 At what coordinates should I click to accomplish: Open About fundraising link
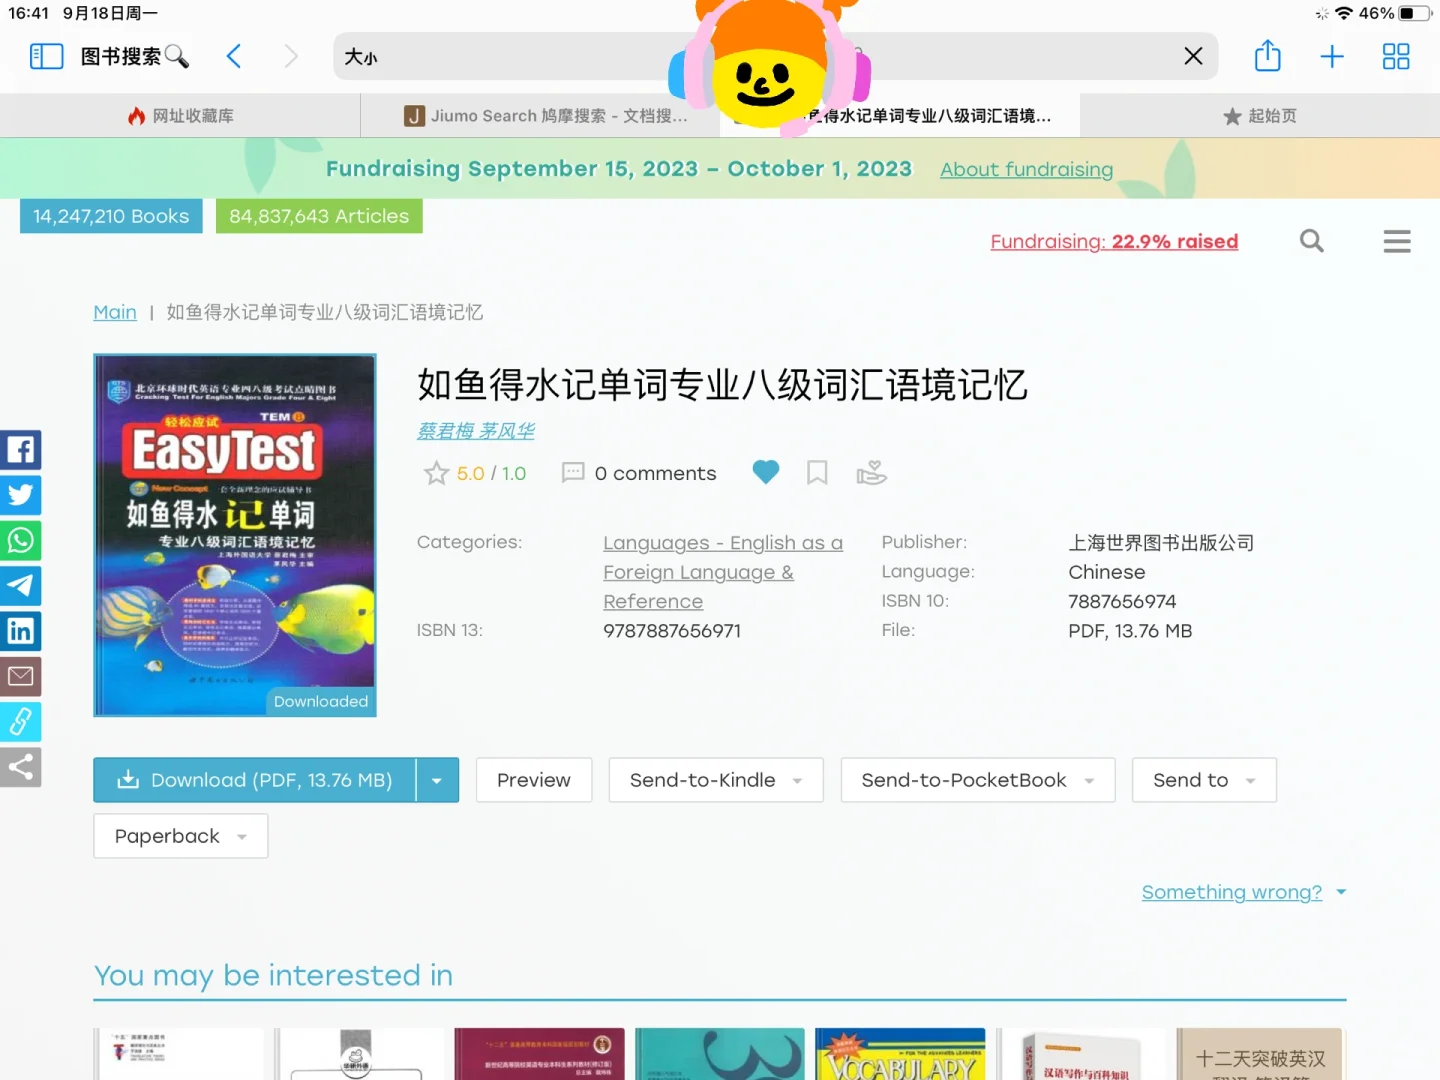(1026, 169)
